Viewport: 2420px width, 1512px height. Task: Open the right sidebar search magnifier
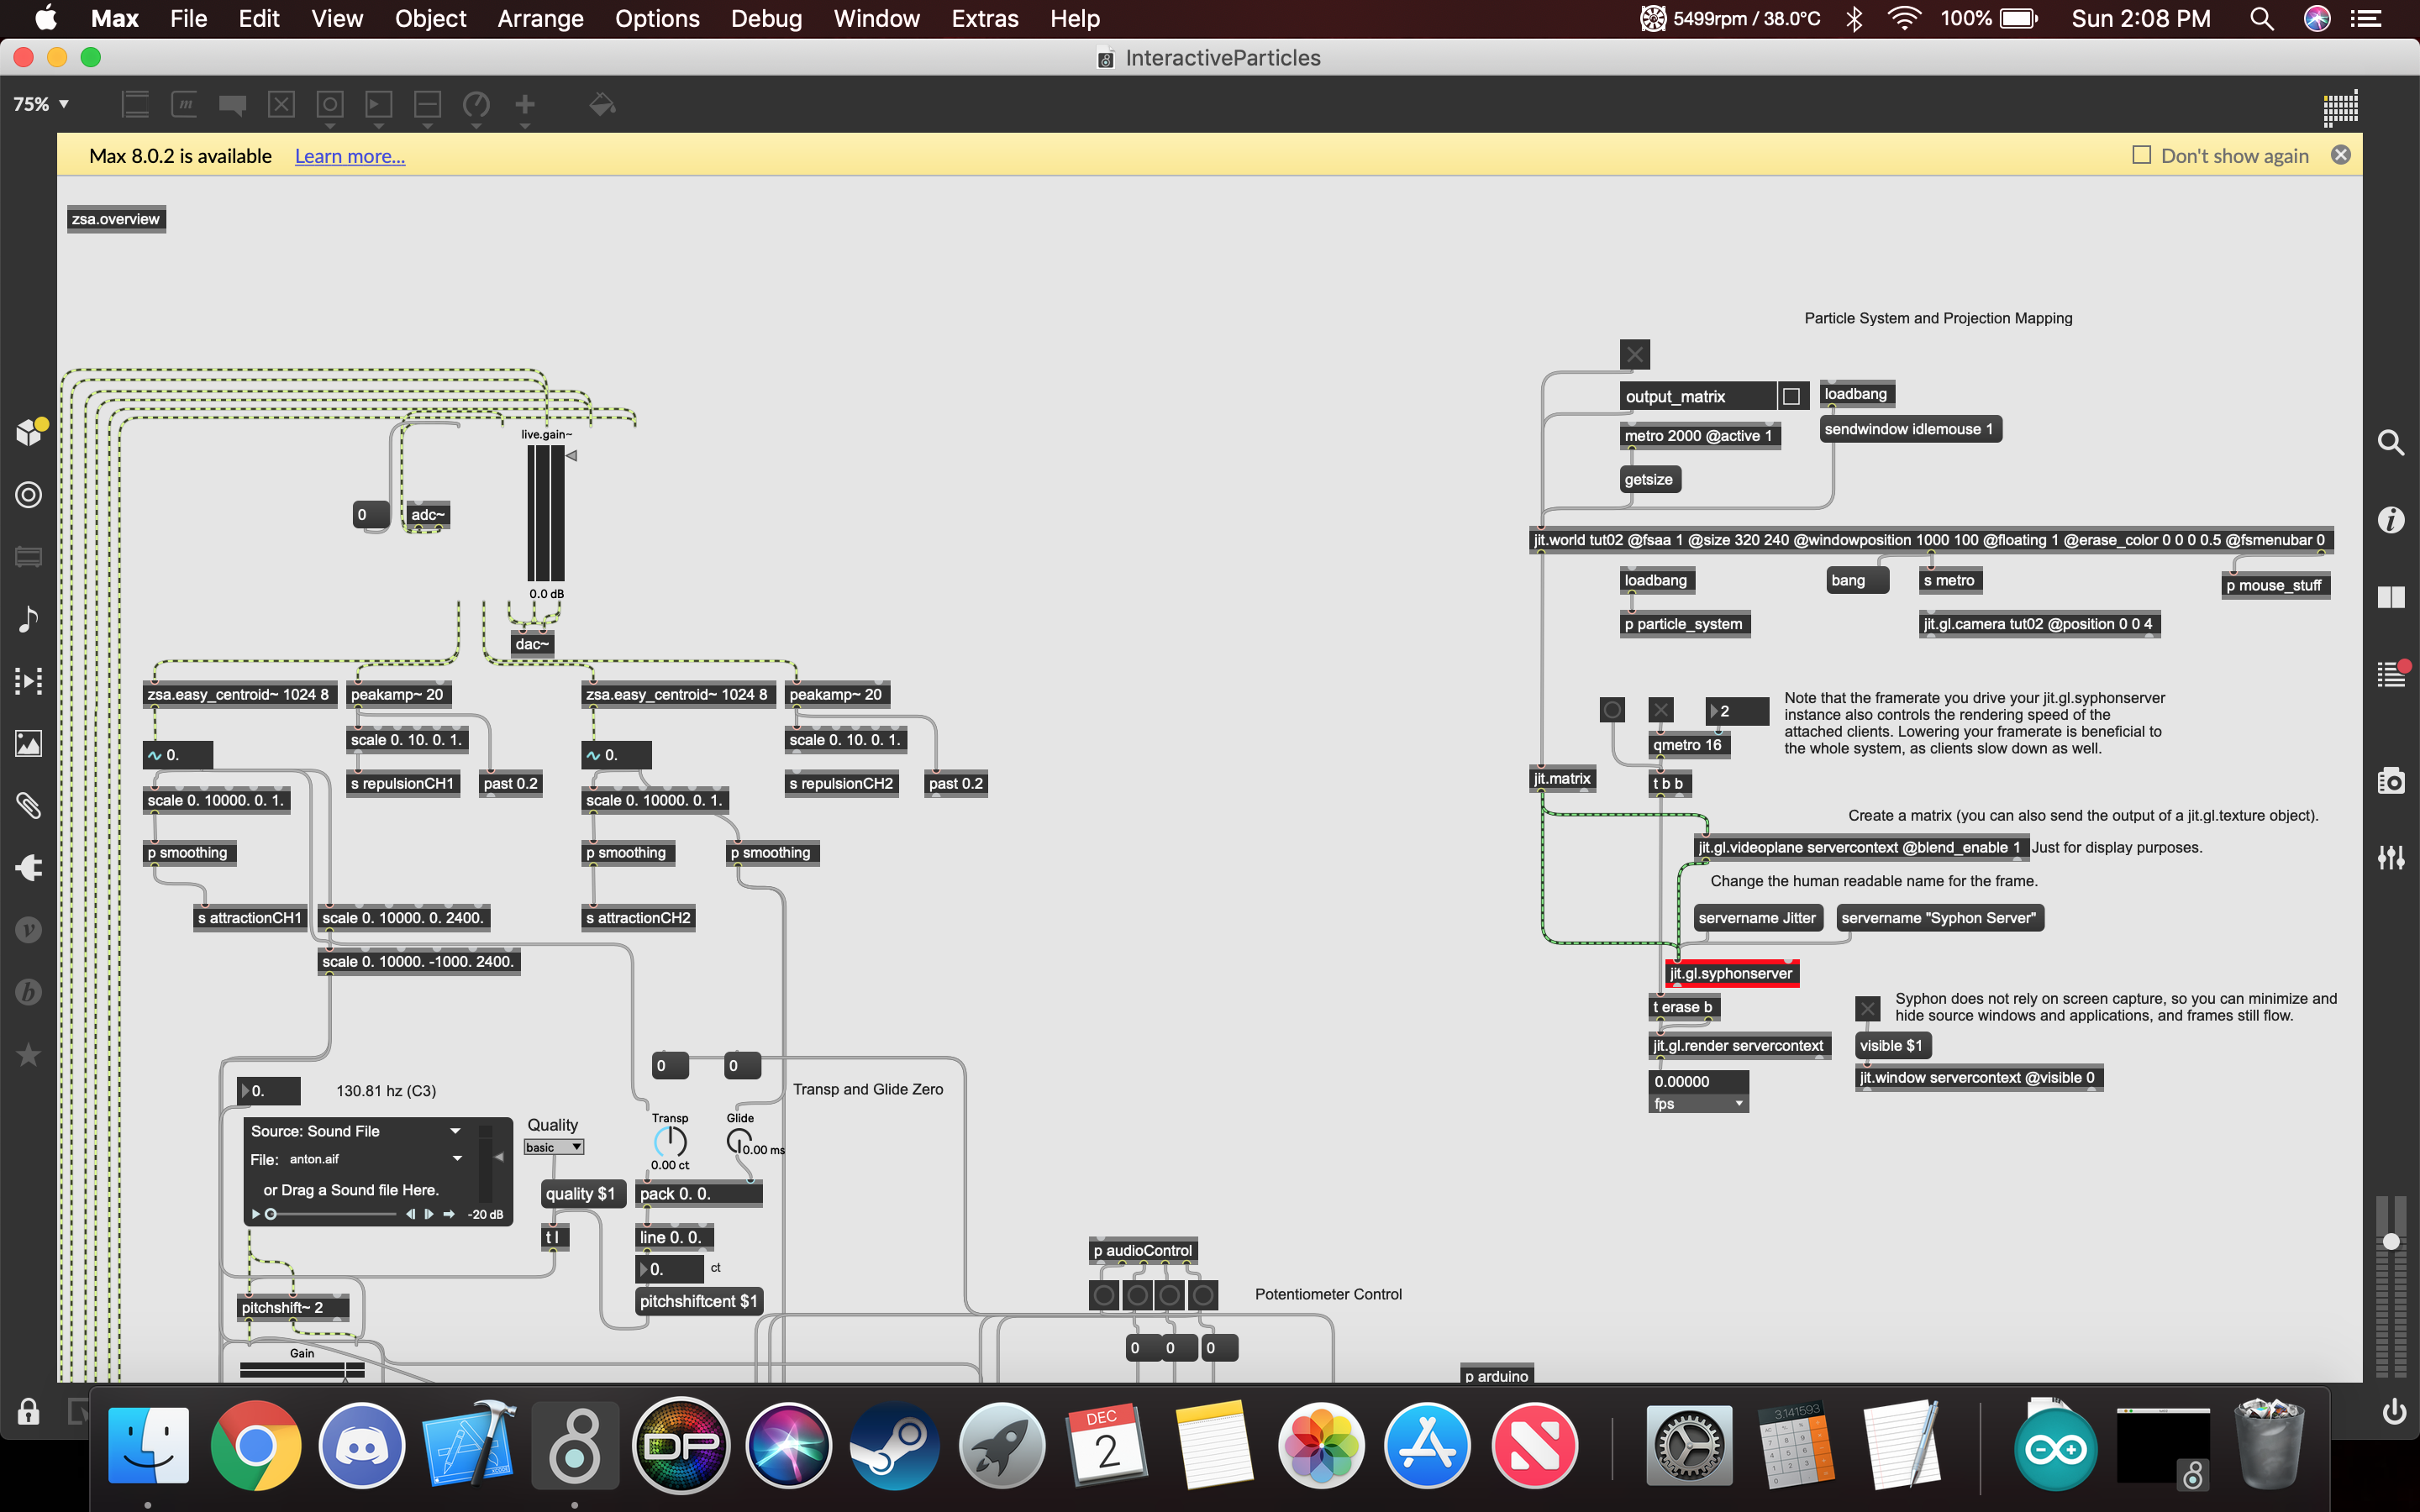point(2391,442)
